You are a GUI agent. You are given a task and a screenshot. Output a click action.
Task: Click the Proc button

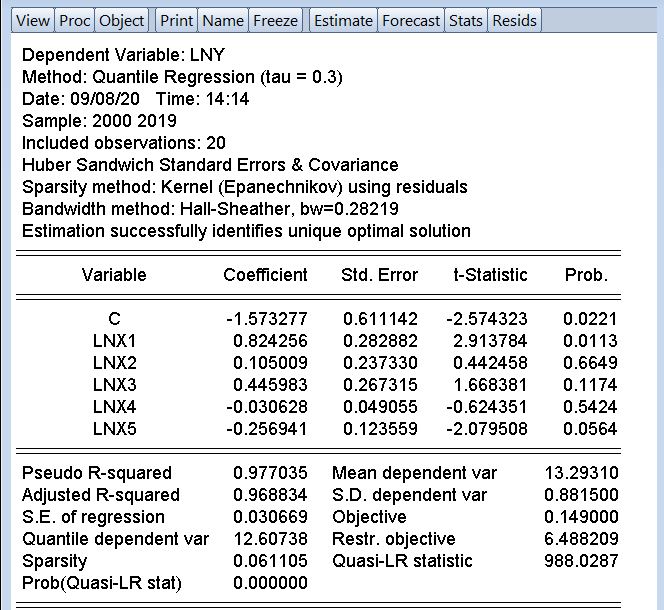click(74, 20)
